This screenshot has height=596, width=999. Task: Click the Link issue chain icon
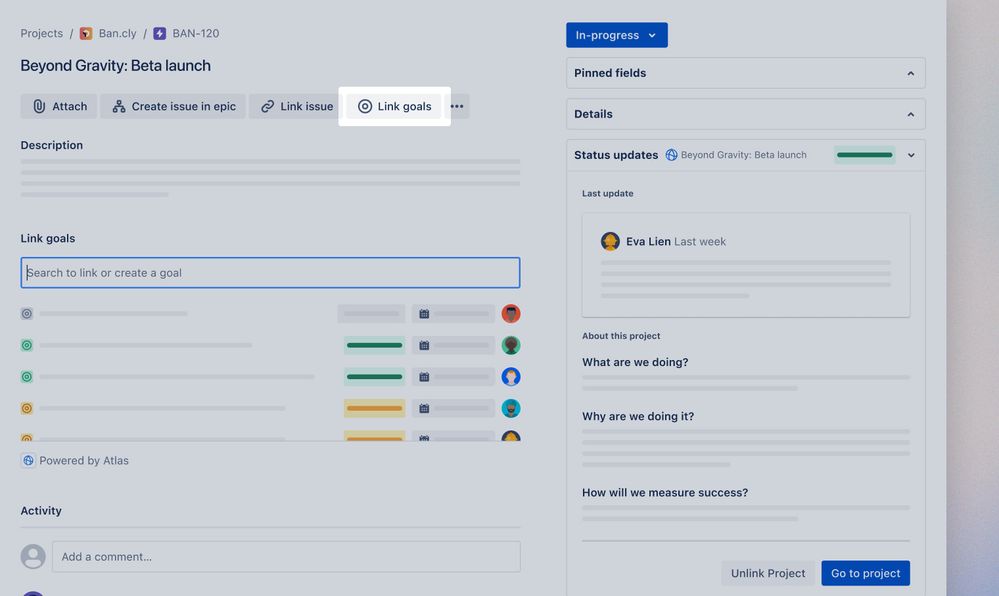[x=267, y=105]
